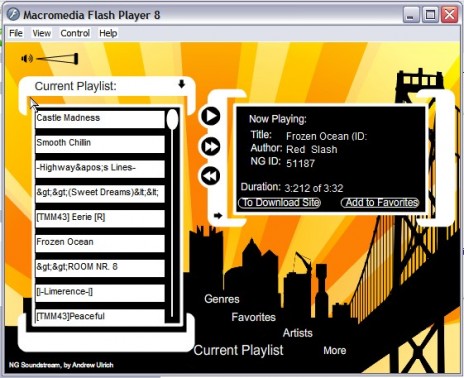Click the Add to Favorites button
The width and height of the screenshot is (464, 378).
click(380, 202)
